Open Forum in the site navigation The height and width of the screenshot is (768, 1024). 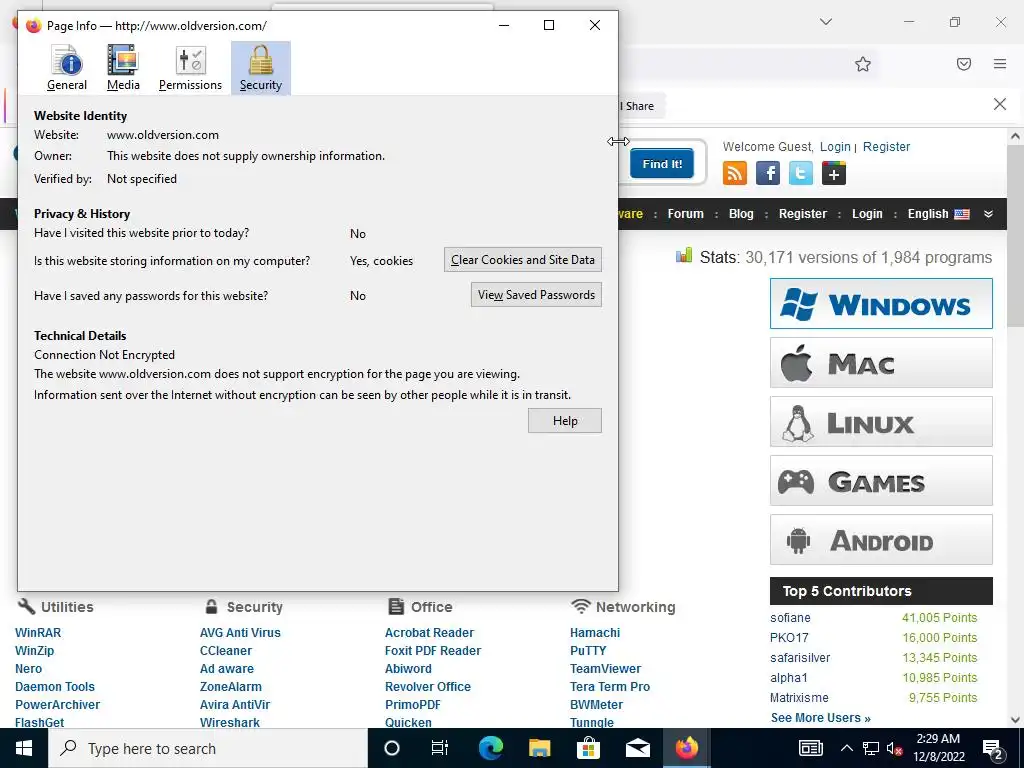pyautogui.click(x=685, y=214)
